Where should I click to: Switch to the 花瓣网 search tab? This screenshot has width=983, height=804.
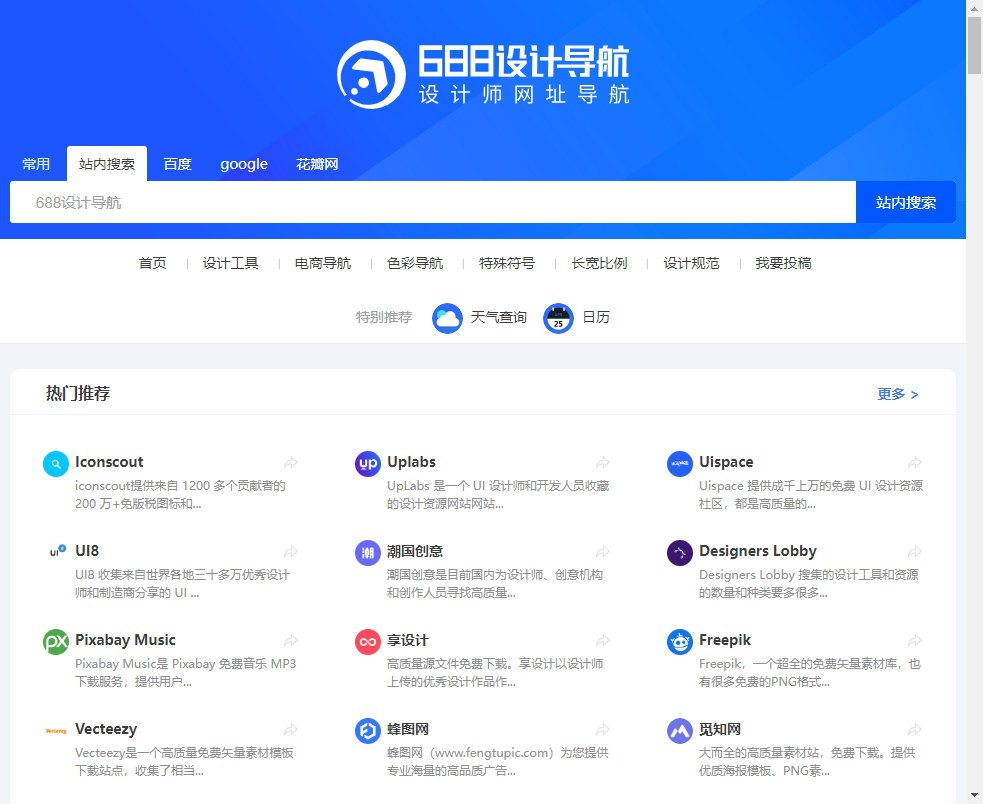coord(317,164)
